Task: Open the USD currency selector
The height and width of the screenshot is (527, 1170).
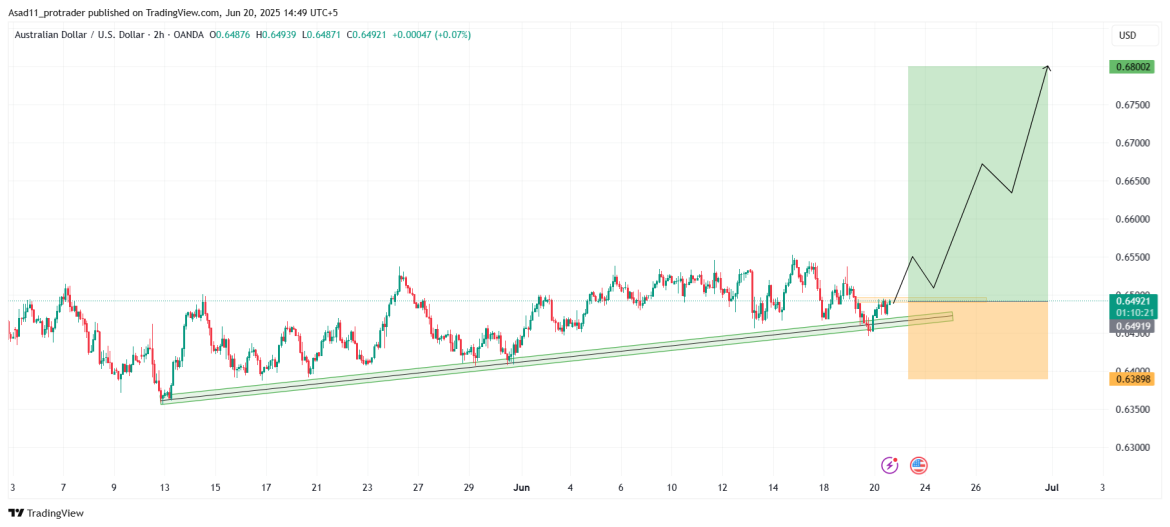Action: (1127, 35)
